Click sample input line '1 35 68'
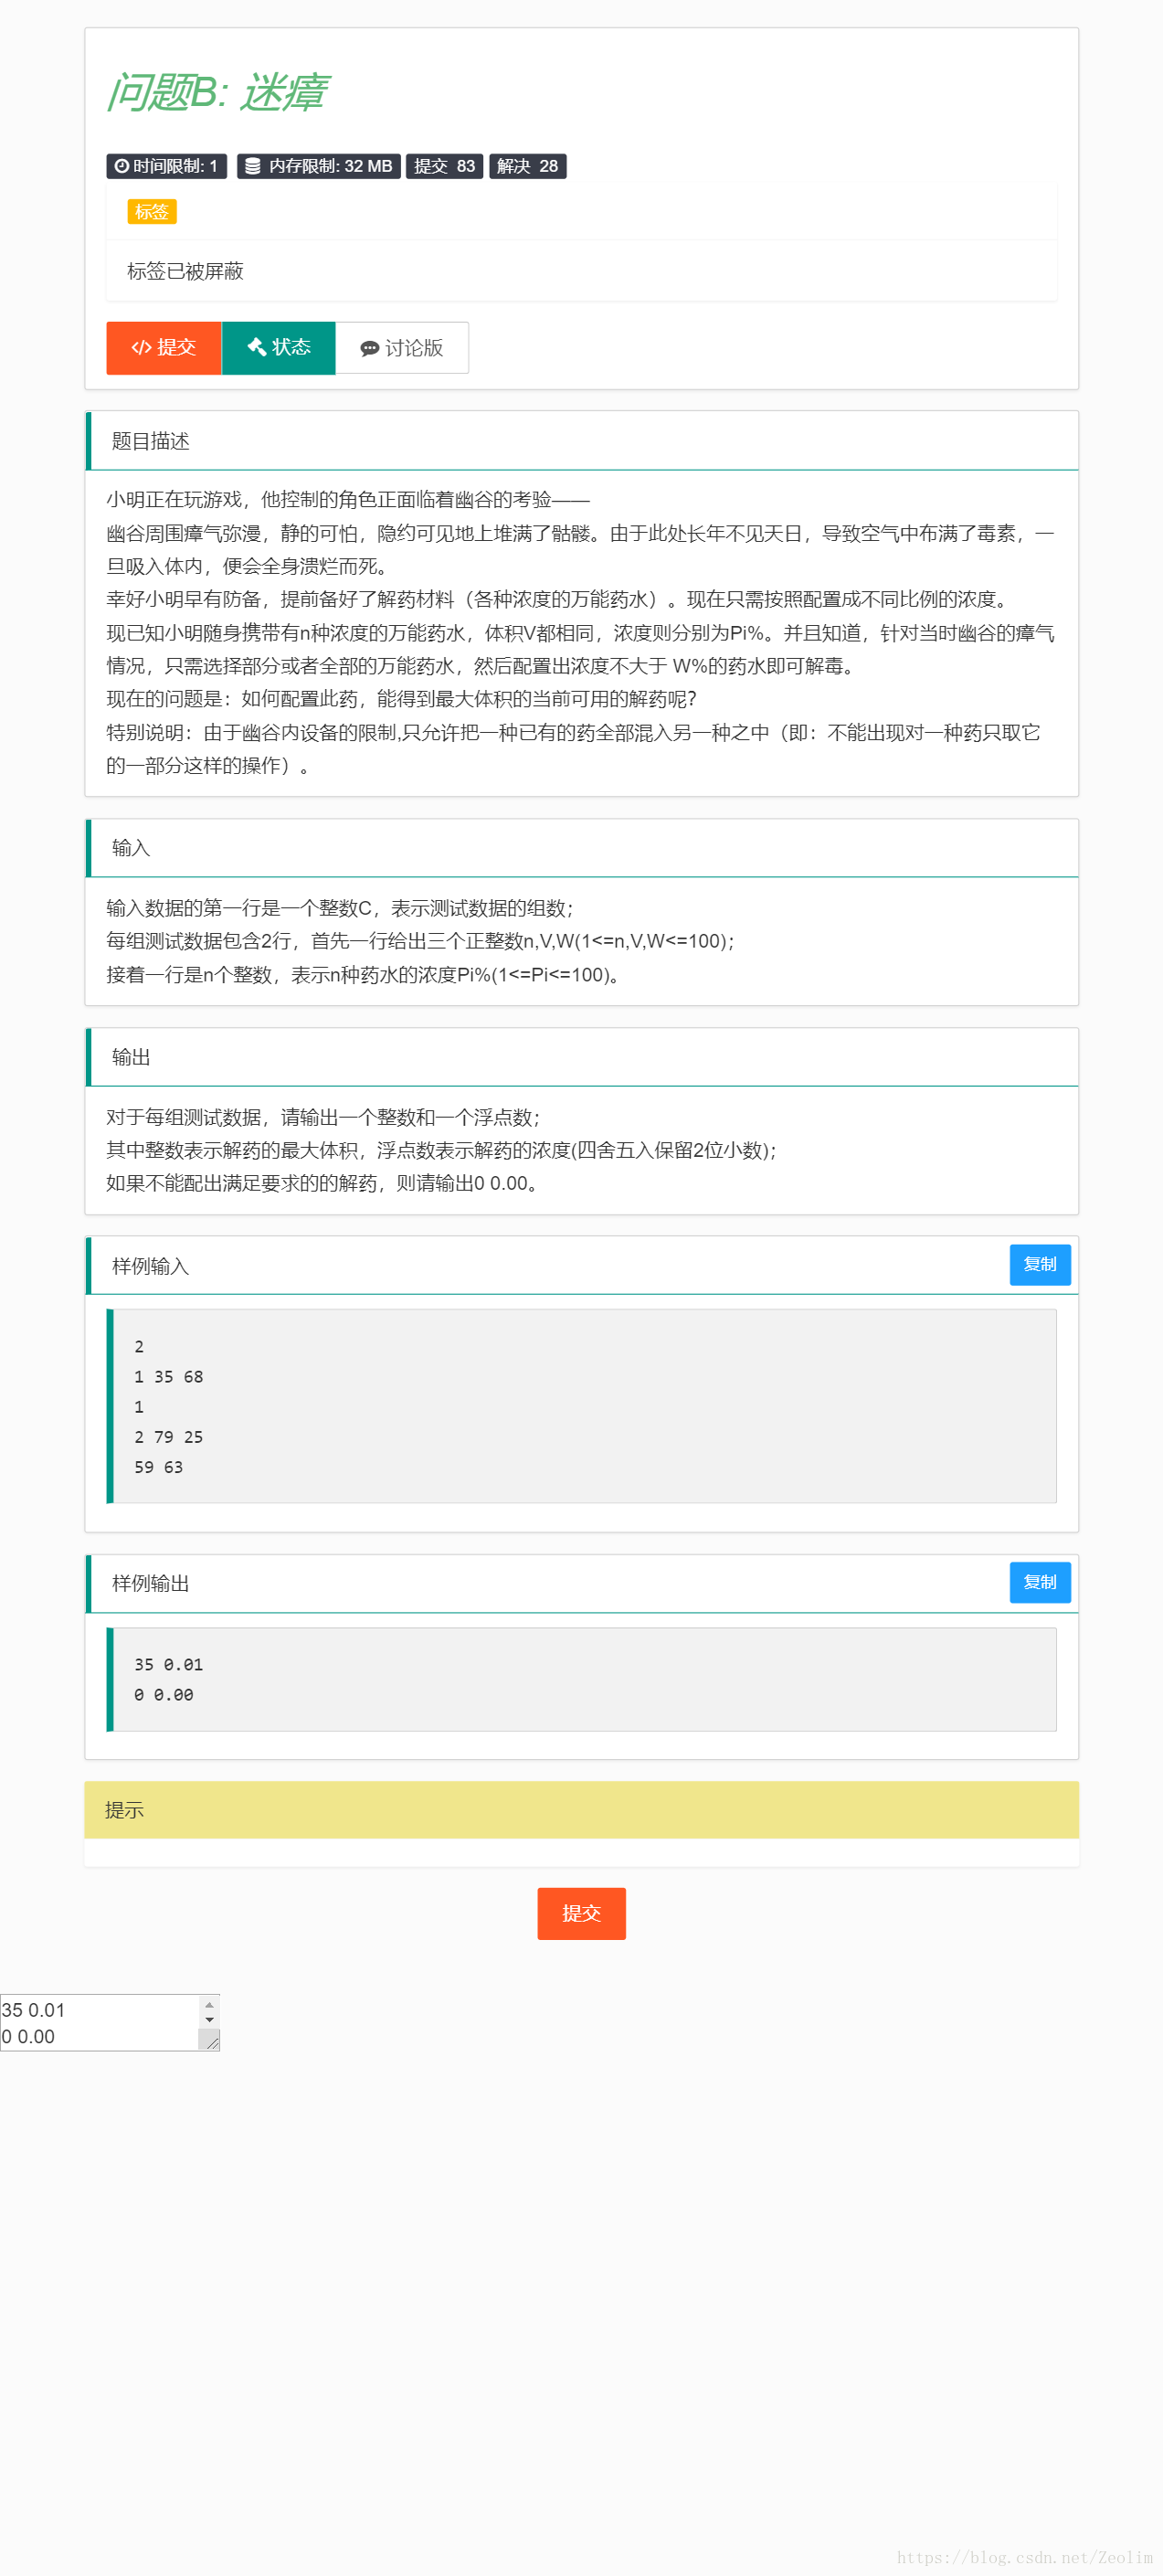The width and height of the screenshot is (1163, 2576). coord(168,1377)
